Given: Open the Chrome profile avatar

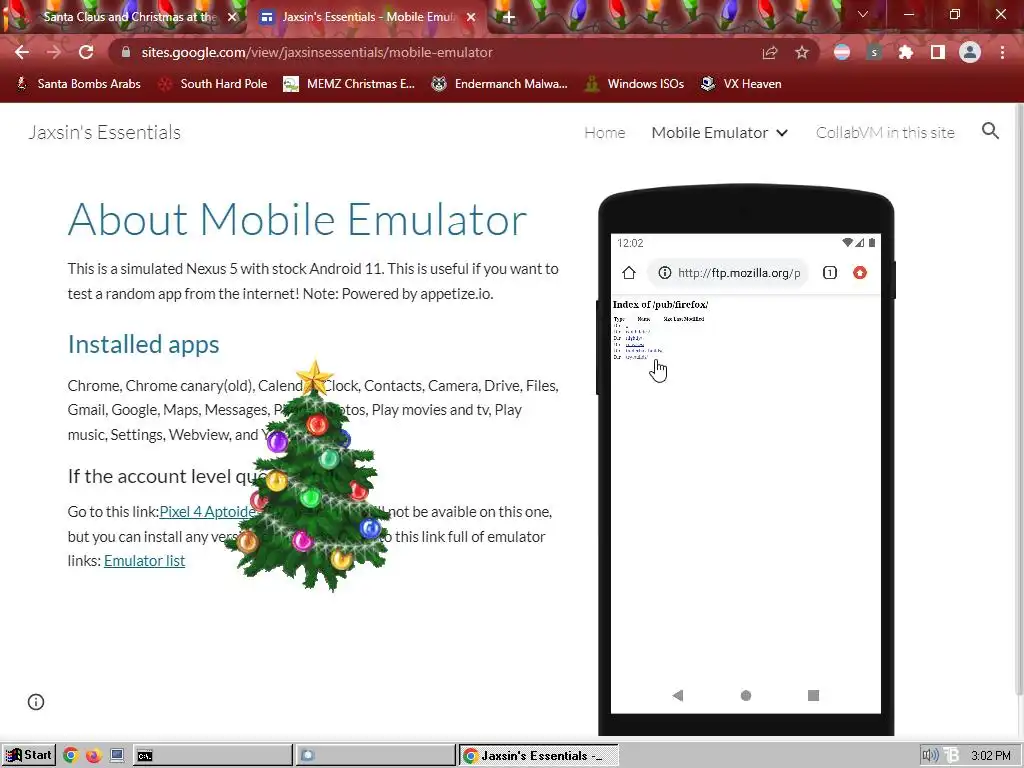Looking at the screenshot, I should point(970,52).
